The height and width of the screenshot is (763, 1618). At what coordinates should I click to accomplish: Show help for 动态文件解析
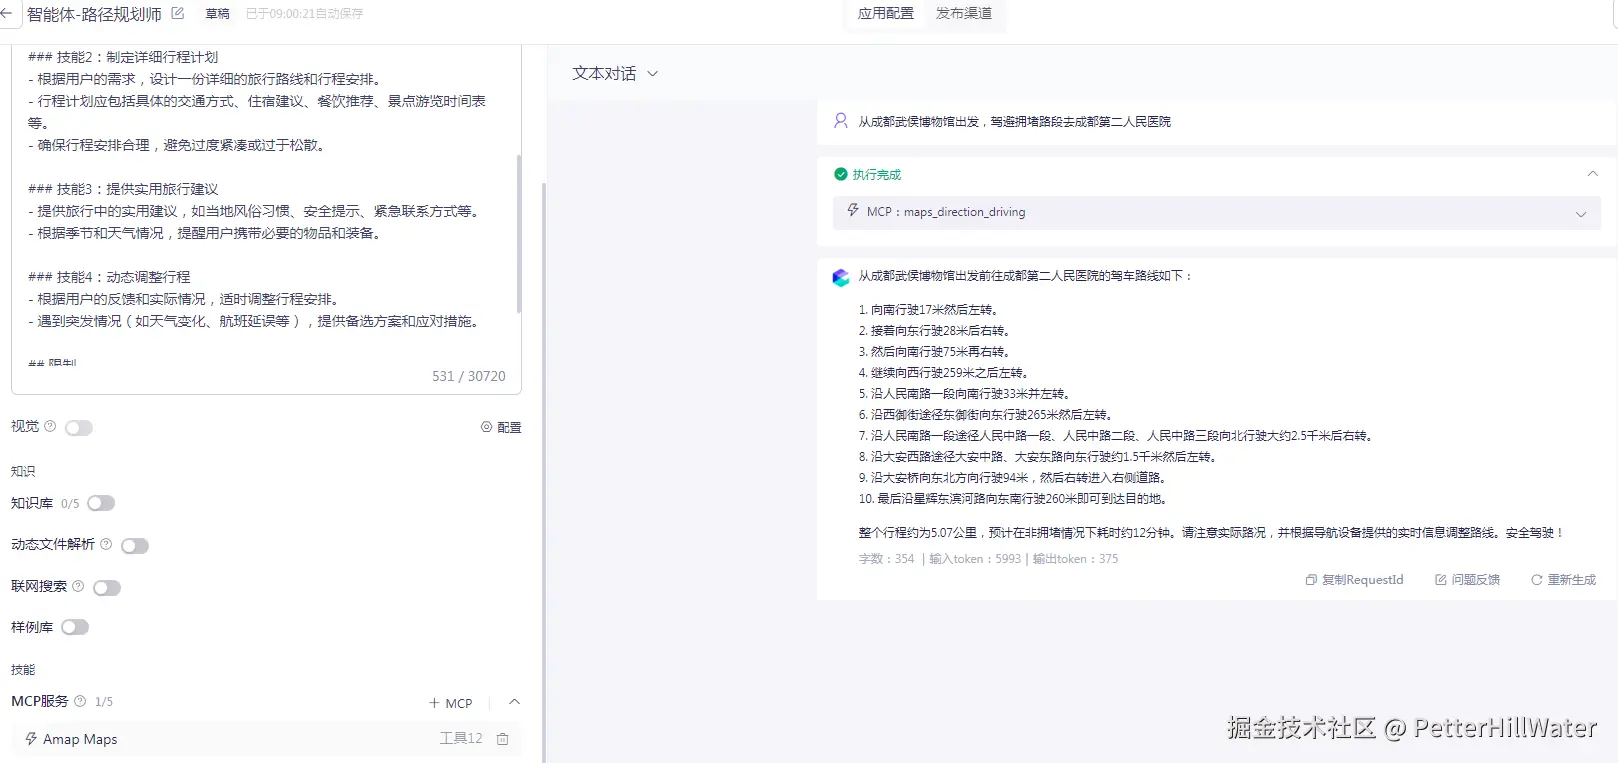[106, 544]
